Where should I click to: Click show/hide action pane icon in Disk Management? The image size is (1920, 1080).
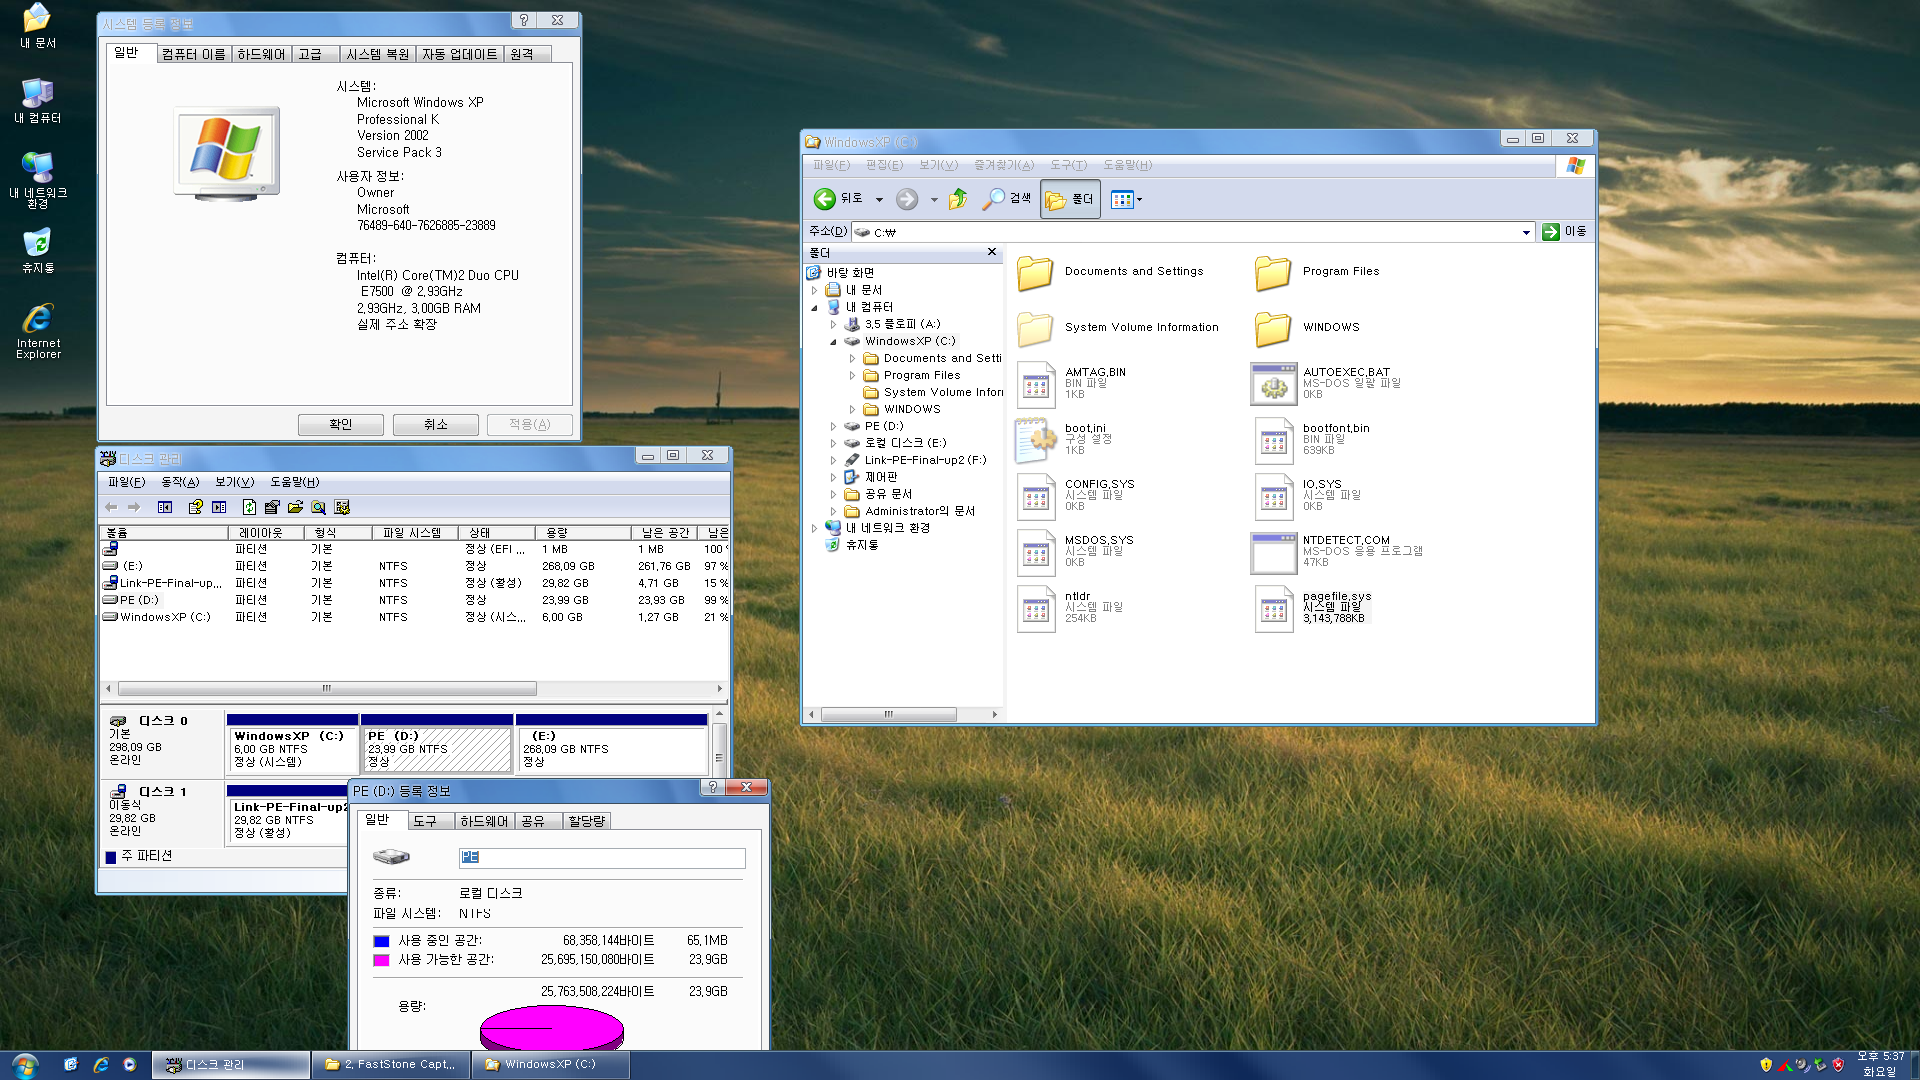point(219,507)
